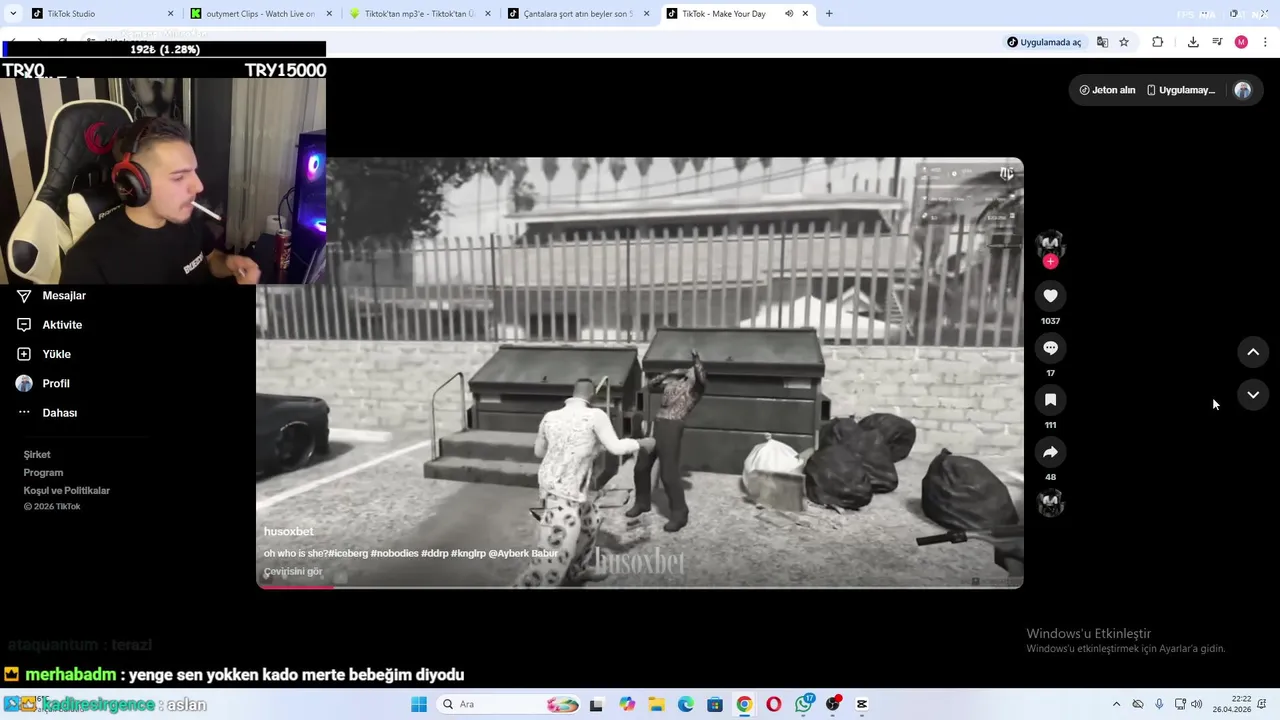Expand the Dahası menu item
The height and width of the screenshot is (720, 1280).
click(60, 413)
